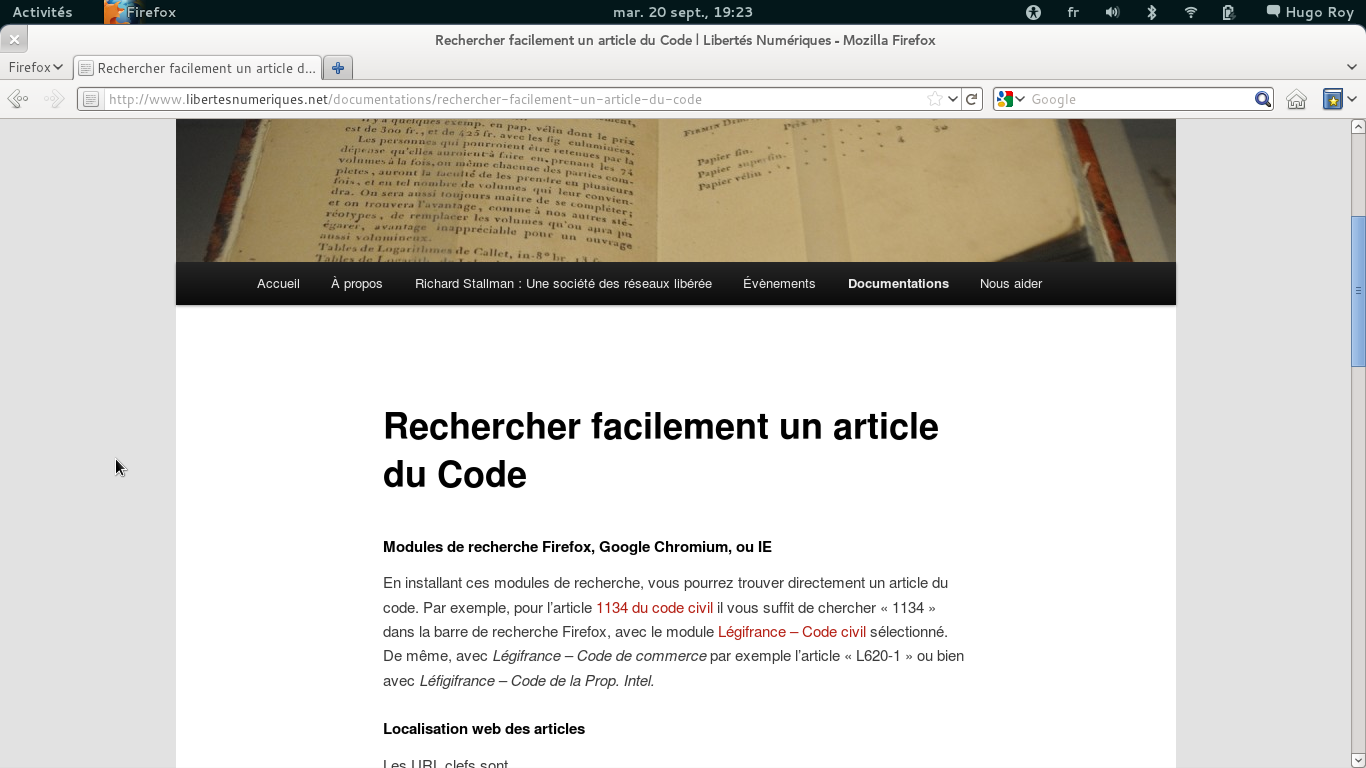
Task: Open the À propos page
Action: point(357,283)
